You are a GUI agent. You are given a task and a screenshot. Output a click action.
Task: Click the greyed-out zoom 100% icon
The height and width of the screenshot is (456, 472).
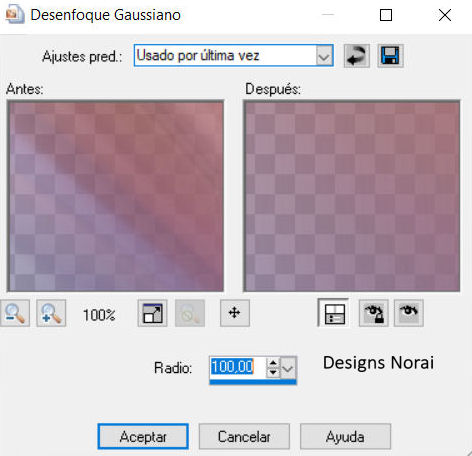click(190, 313)
